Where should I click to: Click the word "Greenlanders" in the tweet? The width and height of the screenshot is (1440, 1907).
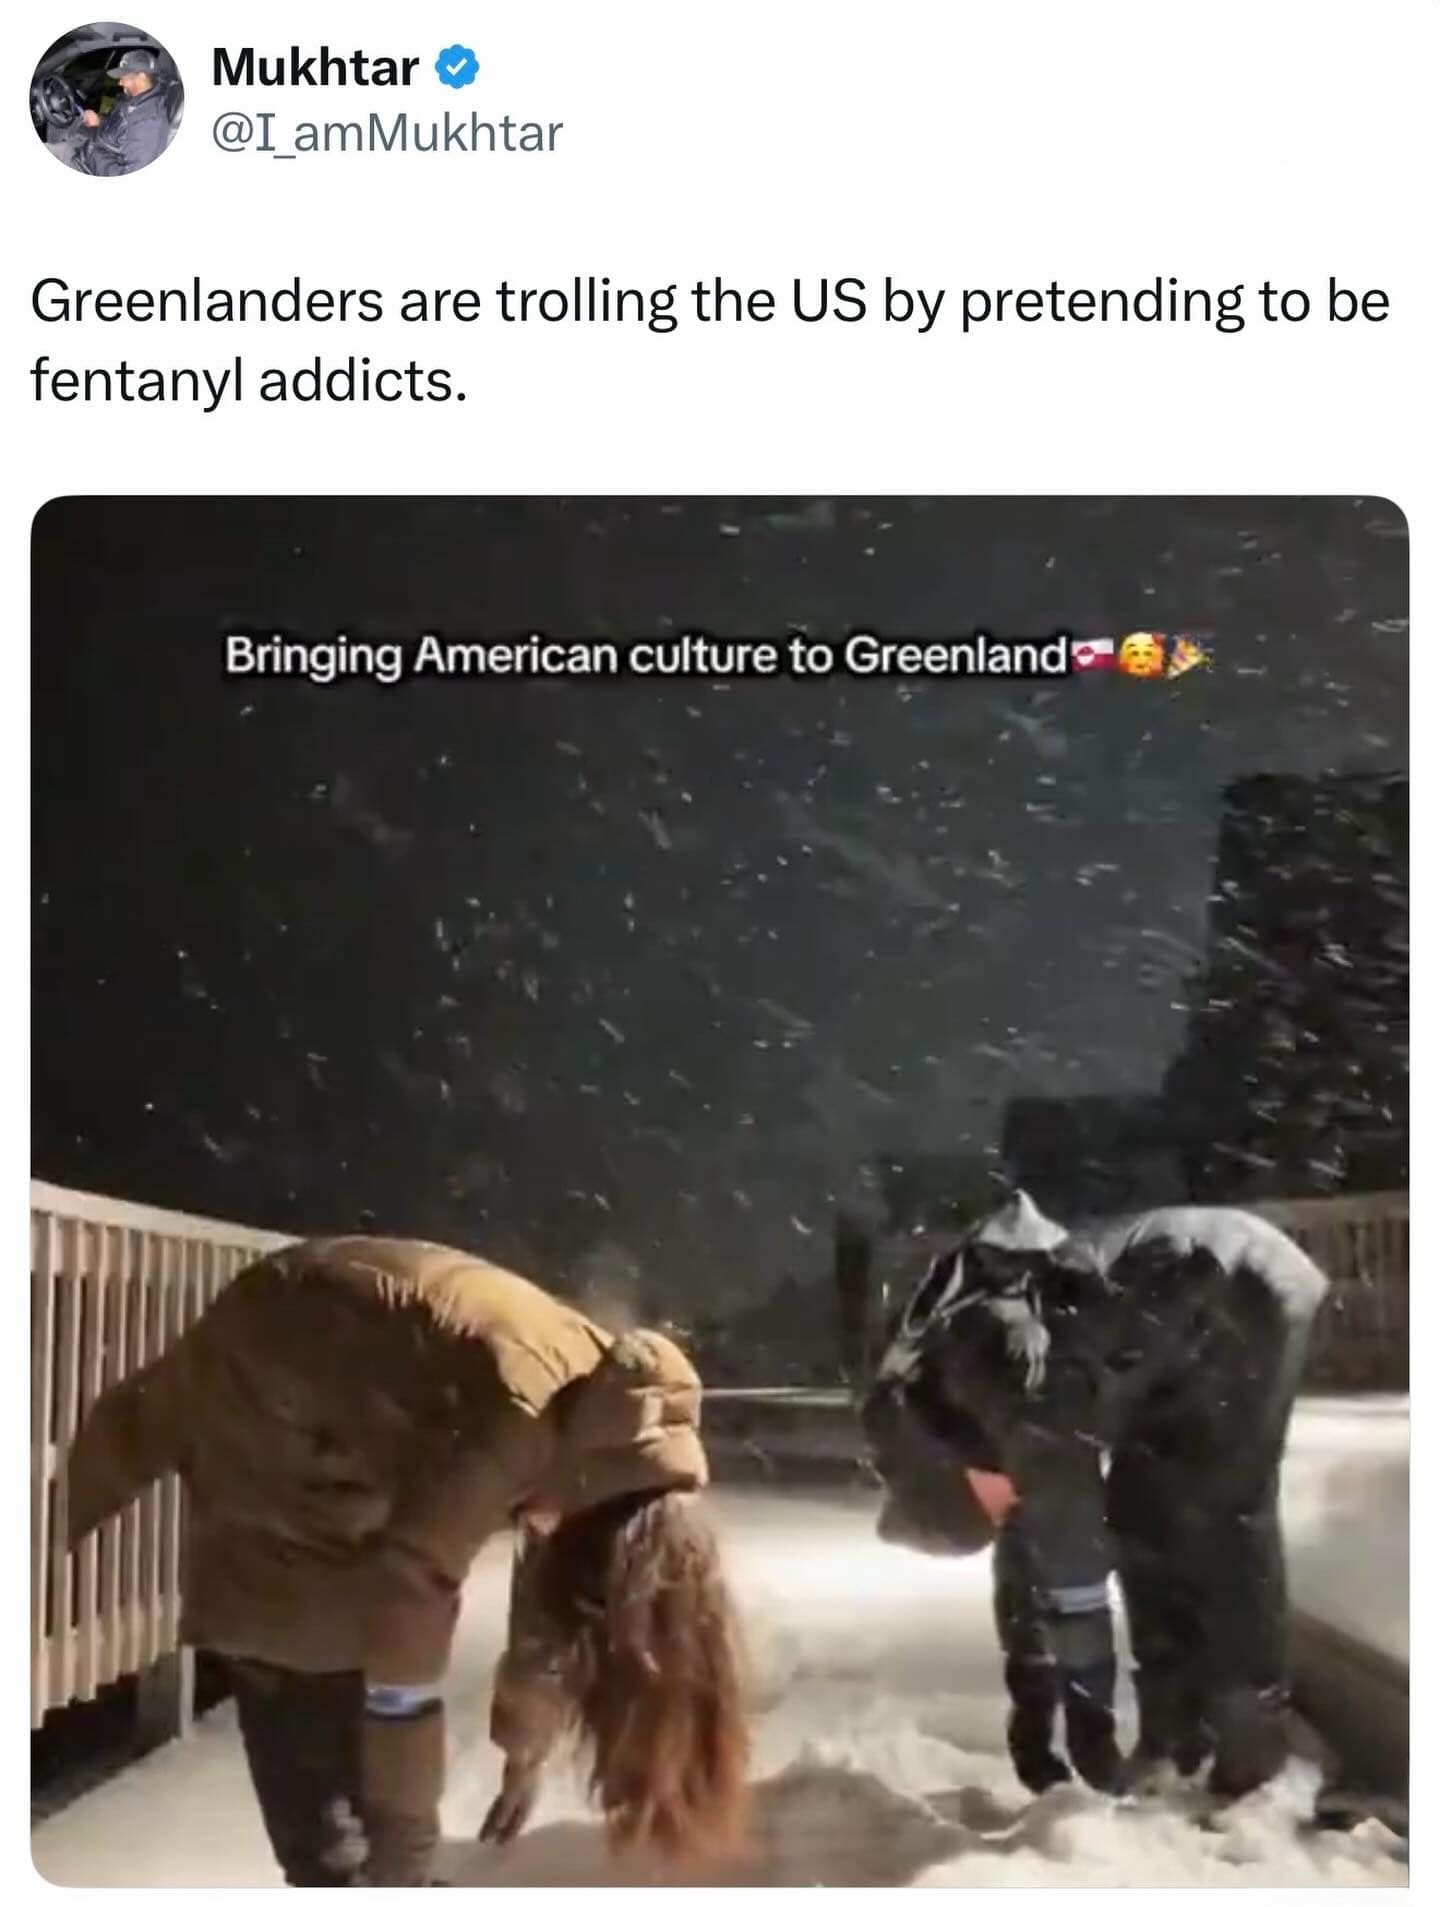(x=207, y=300)
